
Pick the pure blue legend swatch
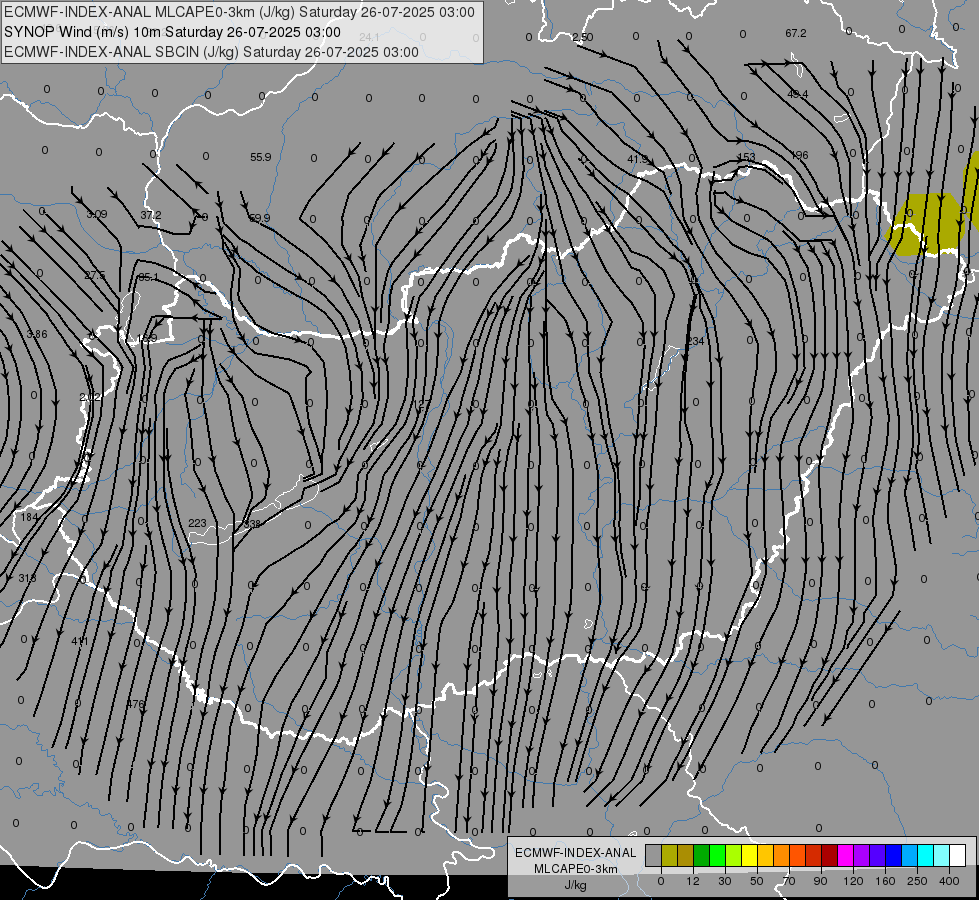(x=894, y=855)
